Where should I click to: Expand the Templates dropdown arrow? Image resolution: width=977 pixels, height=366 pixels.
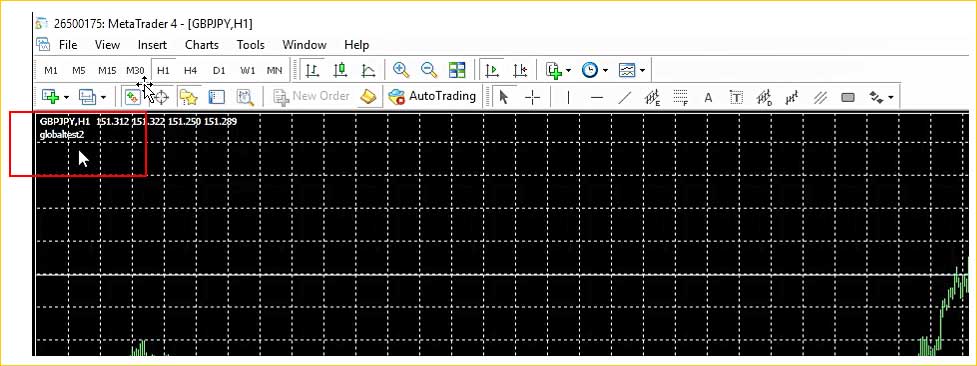[x=642, y=71]
